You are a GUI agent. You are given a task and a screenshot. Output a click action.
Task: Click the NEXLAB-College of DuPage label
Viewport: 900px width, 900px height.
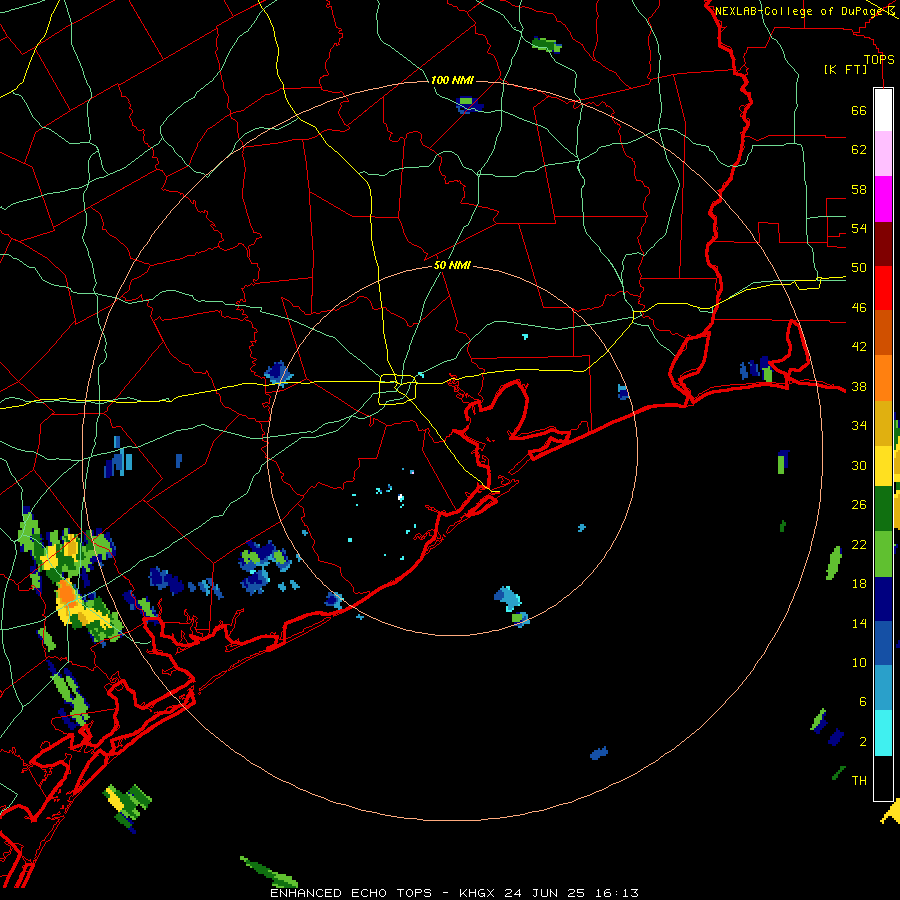798,11
